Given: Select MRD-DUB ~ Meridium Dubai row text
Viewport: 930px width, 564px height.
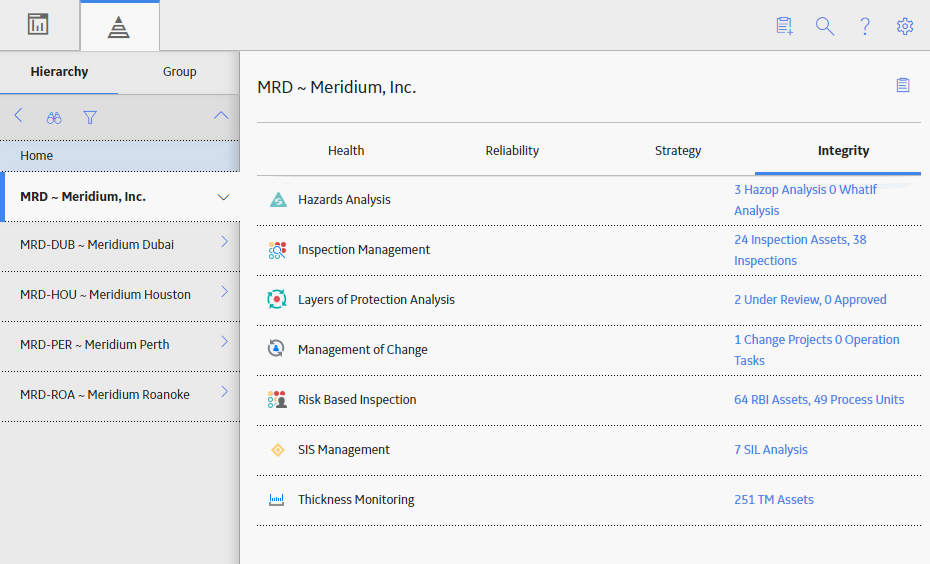Looking at the screenshot, I should (97, 244).
